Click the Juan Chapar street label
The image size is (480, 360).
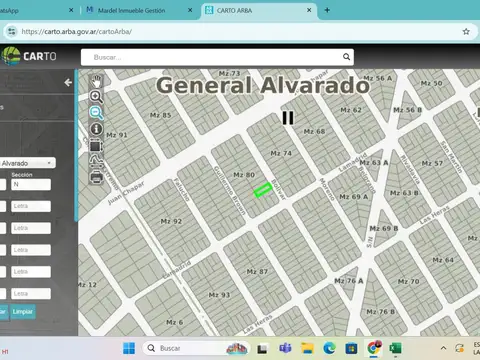pos(126,193)
